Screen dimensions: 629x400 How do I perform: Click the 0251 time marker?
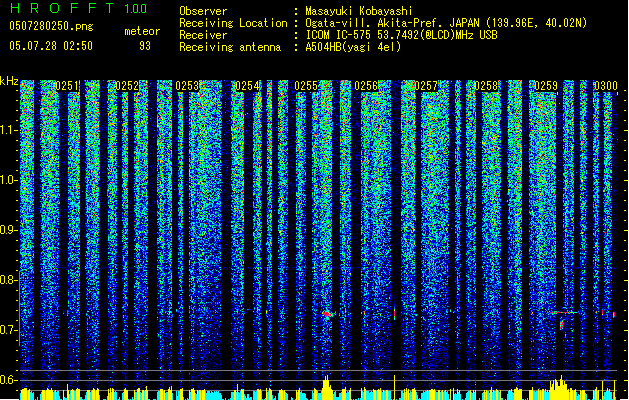pyautogui.click(x=67, y=86)
